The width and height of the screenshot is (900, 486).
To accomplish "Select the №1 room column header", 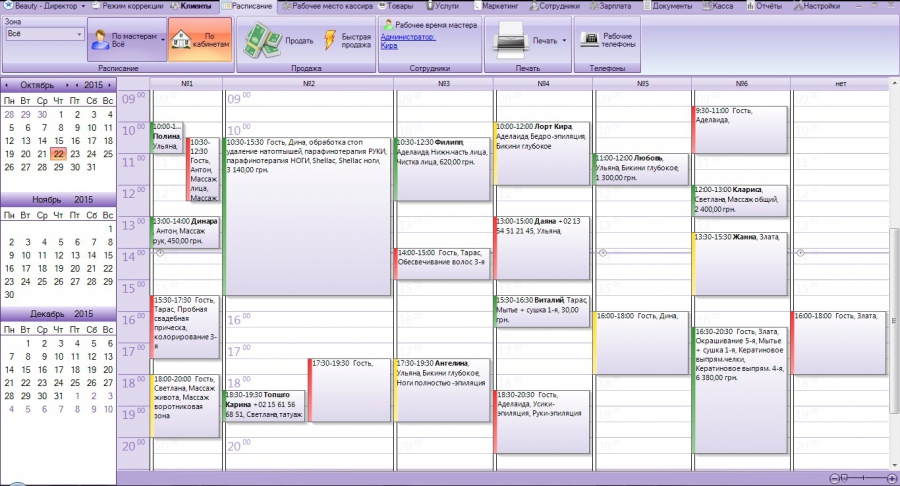I will point(187,84).
